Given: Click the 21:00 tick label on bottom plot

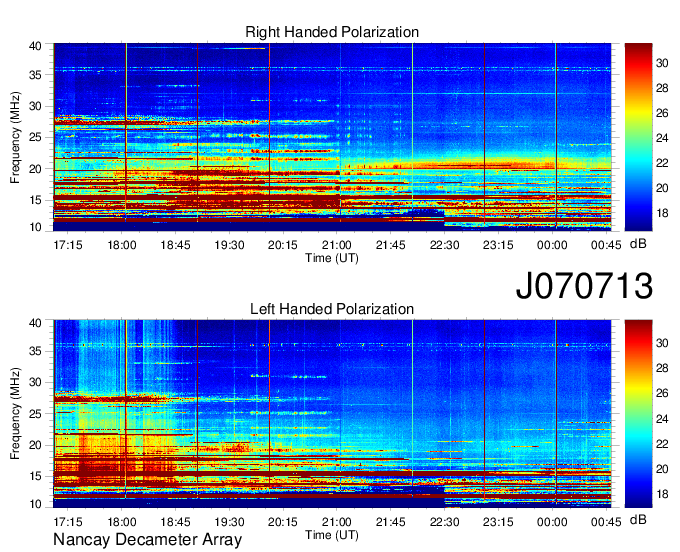Looking at the screenshot, I should click(x=337, y=522).
